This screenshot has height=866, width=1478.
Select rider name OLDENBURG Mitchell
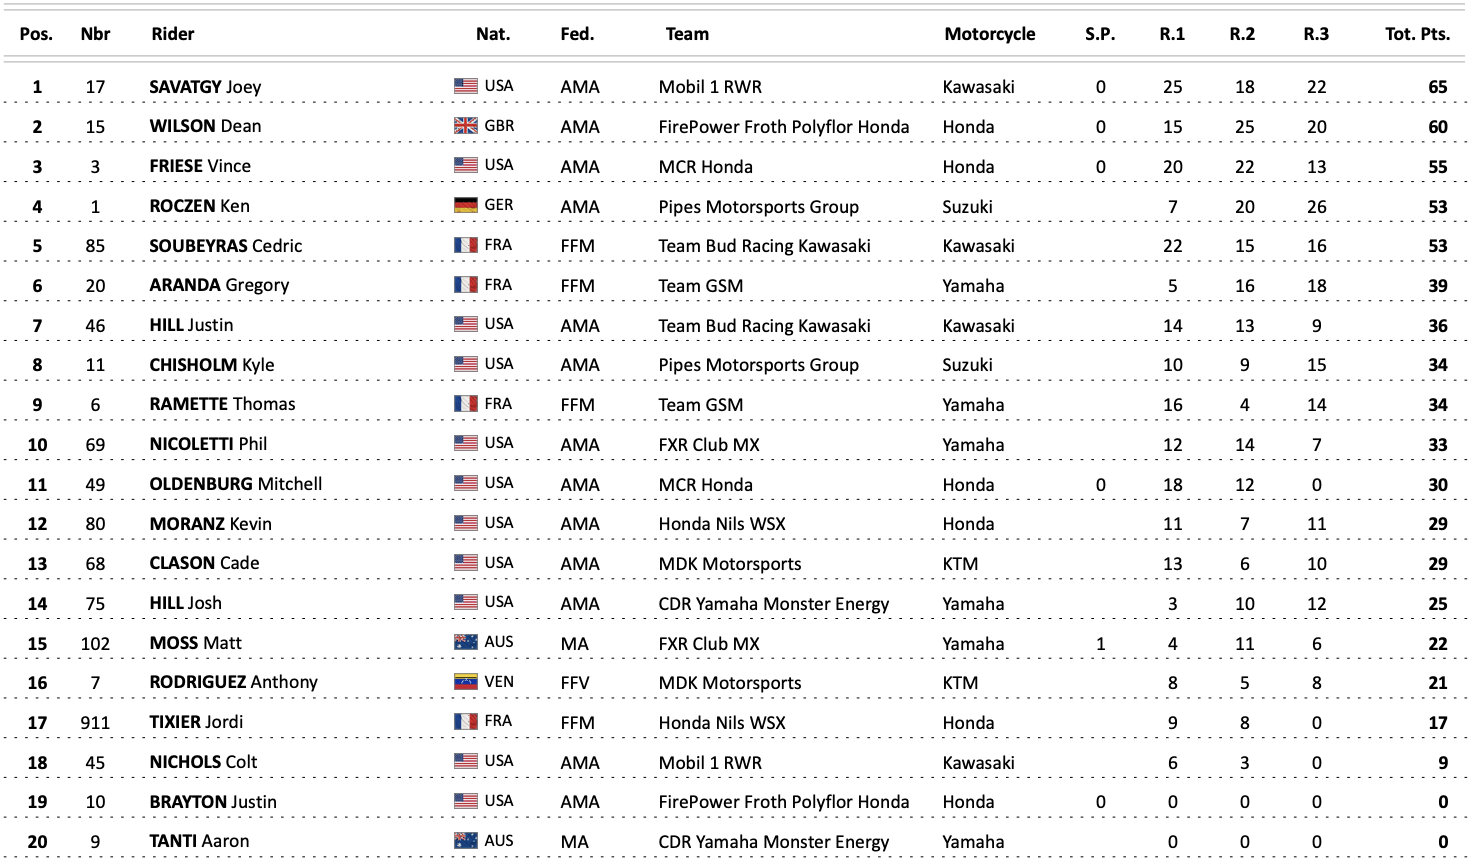click(x=236, y=484)
